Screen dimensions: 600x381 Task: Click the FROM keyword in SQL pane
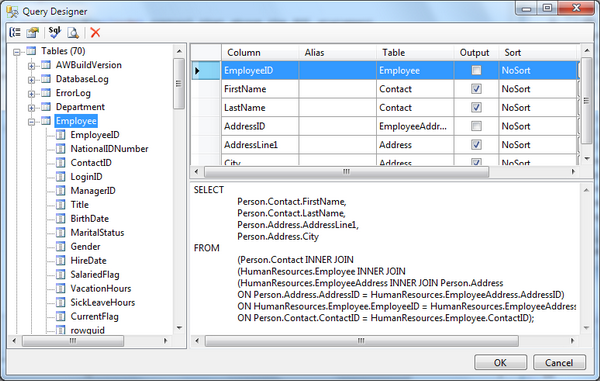(x=207, y=248)
